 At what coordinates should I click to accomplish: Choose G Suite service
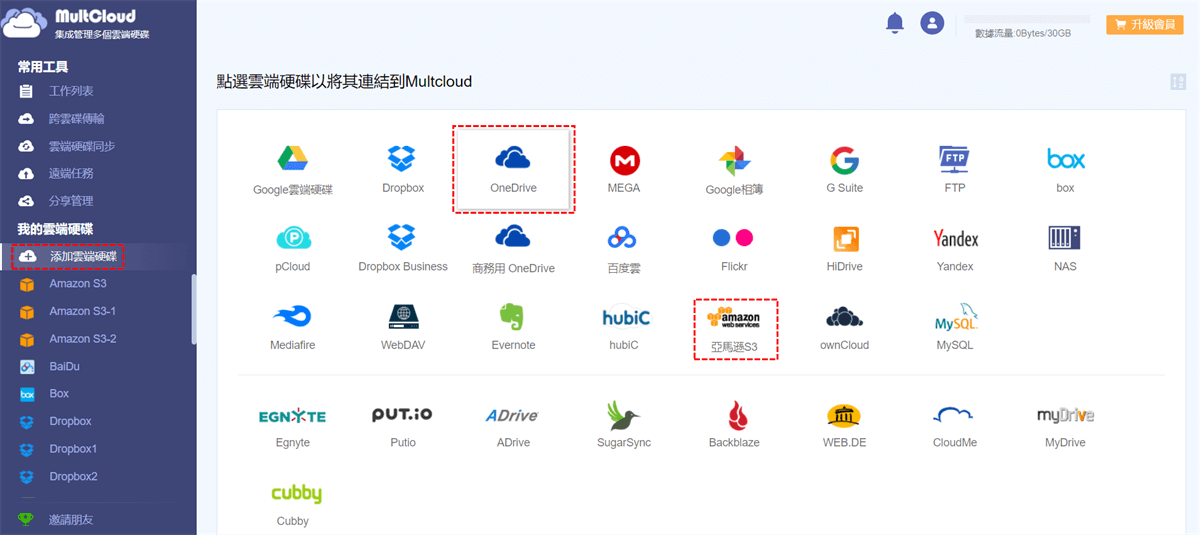844,159
